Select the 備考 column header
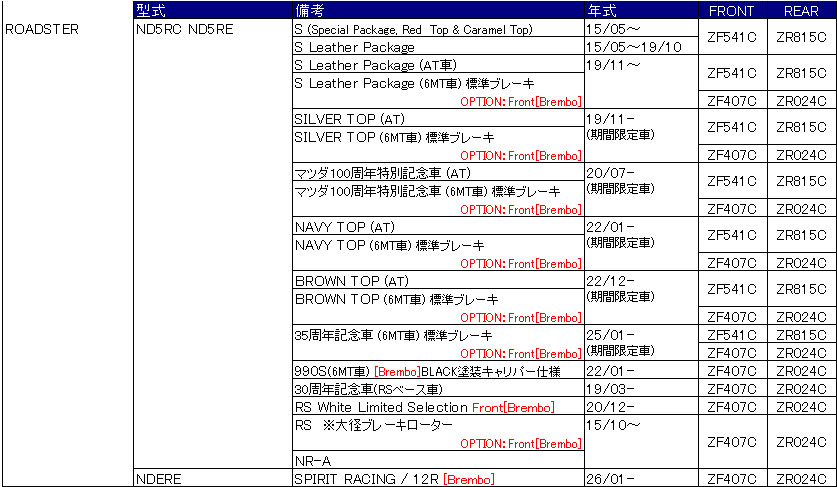 [310, 10]
